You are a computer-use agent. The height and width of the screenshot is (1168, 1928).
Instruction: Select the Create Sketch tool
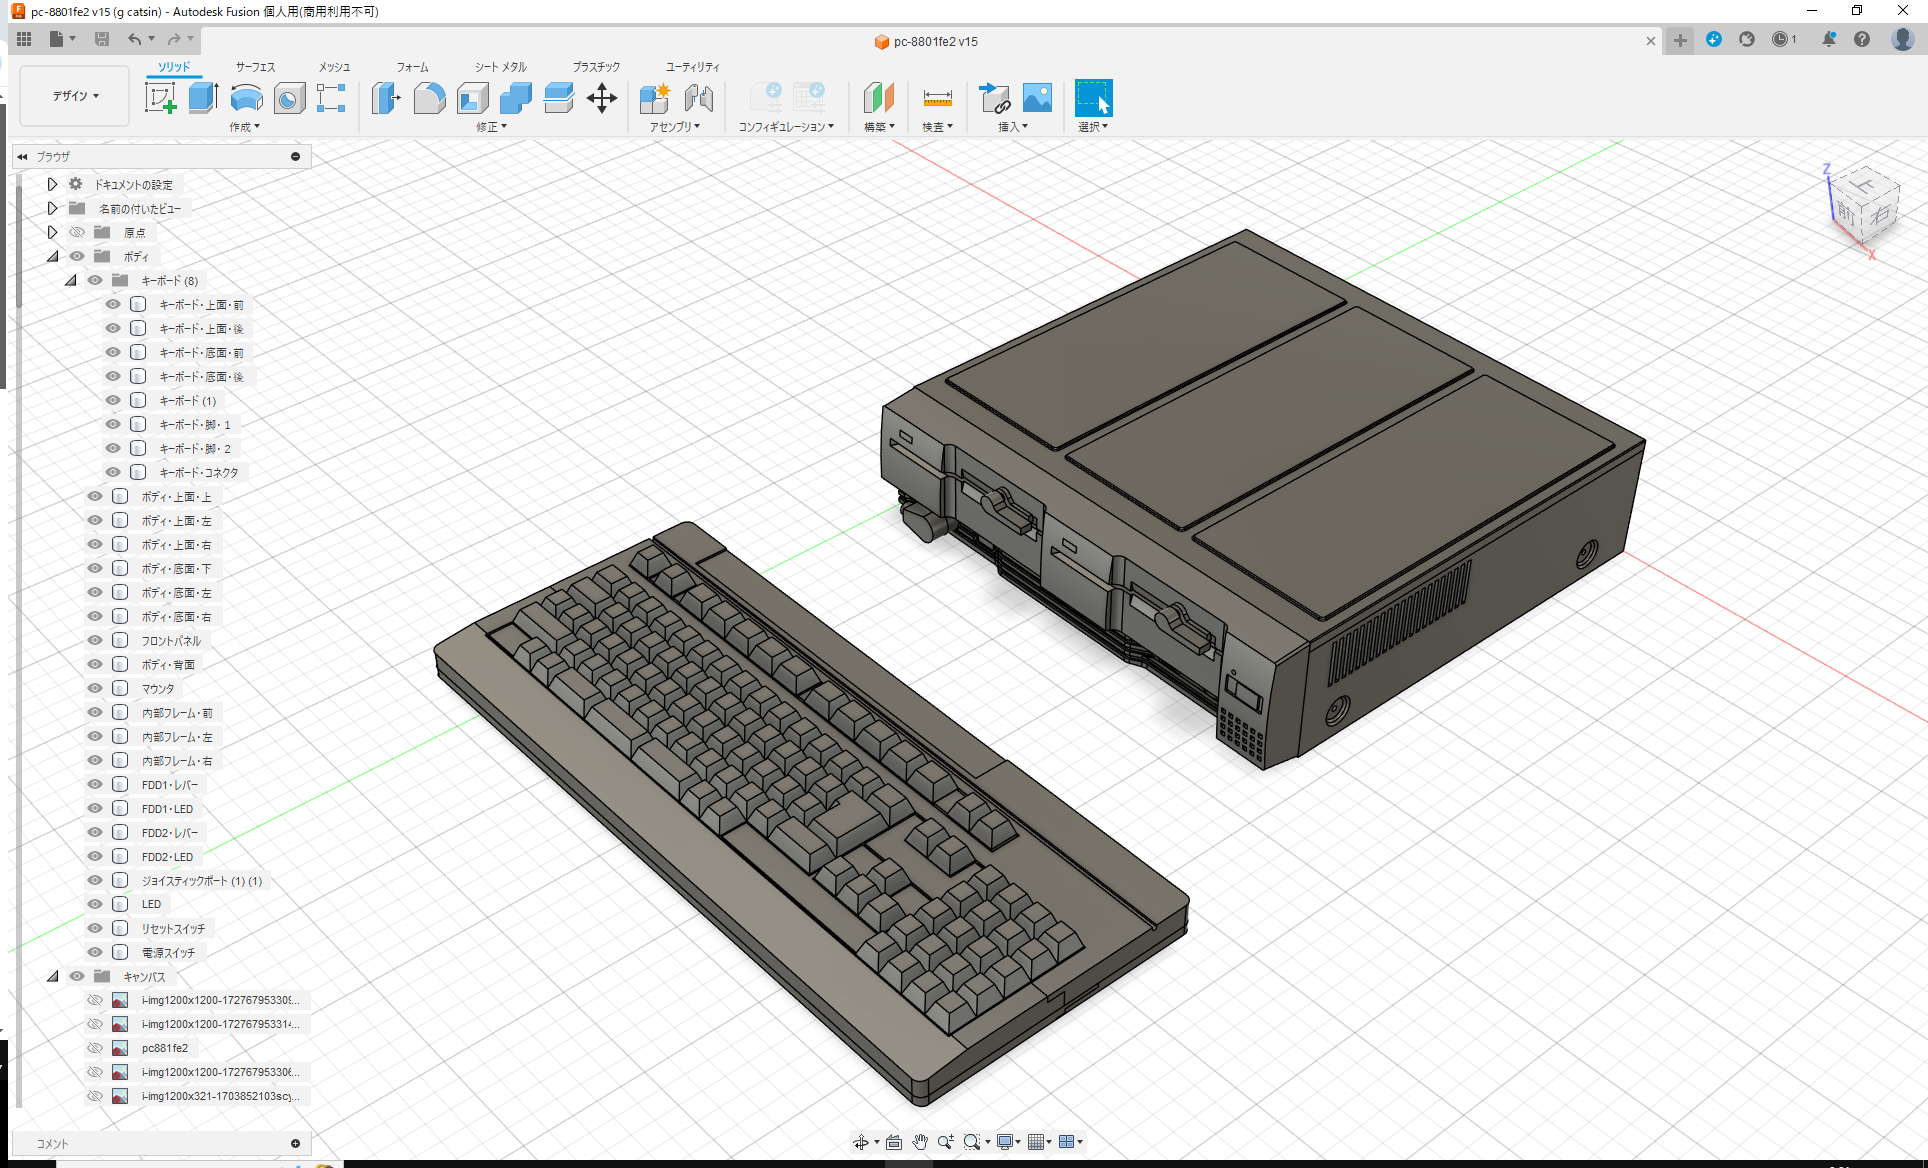tap(160, 97)
